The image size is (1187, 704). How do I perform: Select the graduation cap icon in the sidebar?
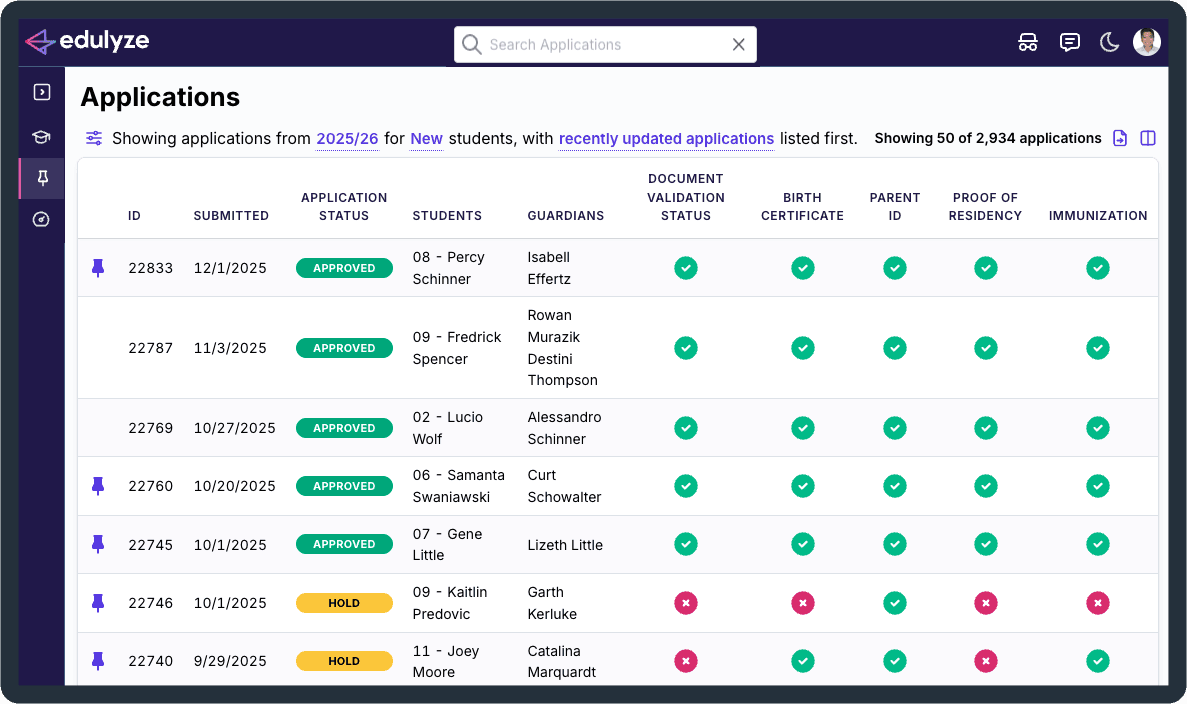(x=40, y=136)
